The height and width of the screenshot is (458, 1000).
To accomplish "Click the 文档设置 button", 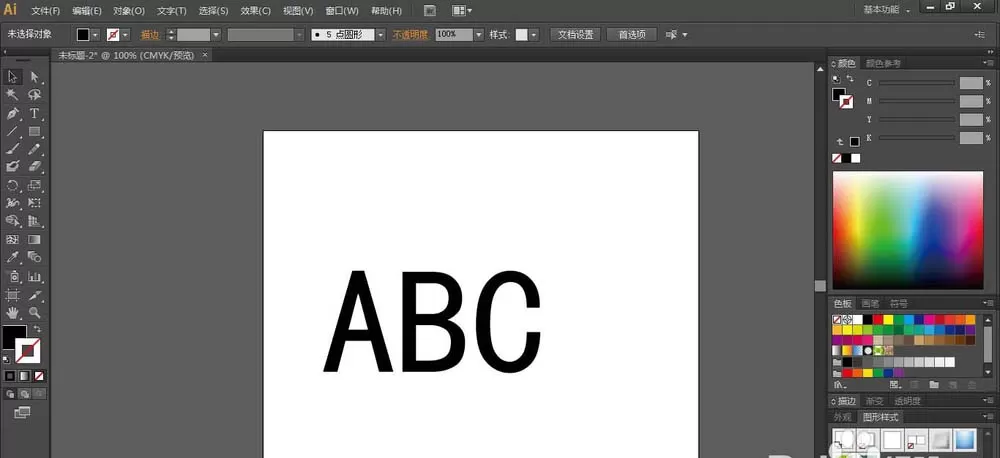I will click(x=575, y=34).
